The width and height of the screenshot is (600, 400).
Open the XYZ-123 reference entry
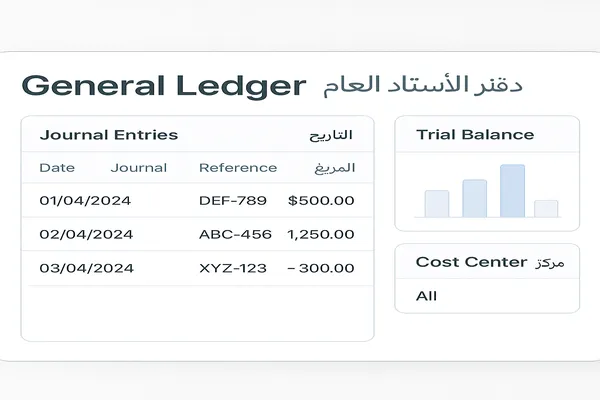[x=233, y=268]
